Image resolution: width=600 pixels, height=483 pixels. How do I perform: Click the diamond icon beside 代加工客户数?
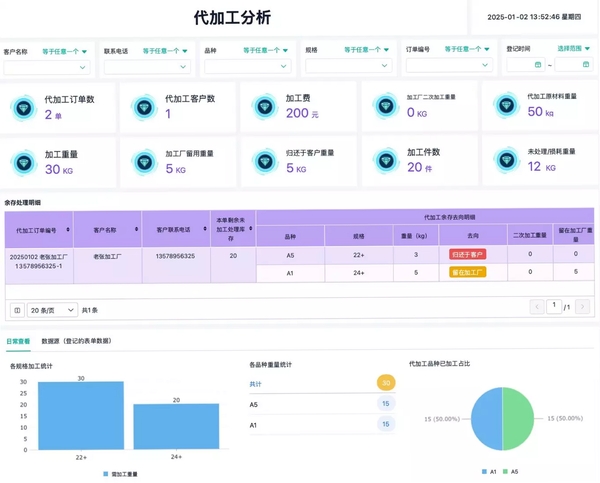(144, 108)
